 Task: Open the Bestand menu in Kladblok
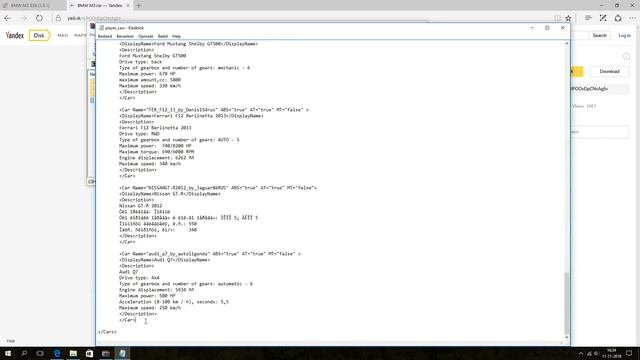[x=105, y=36]
